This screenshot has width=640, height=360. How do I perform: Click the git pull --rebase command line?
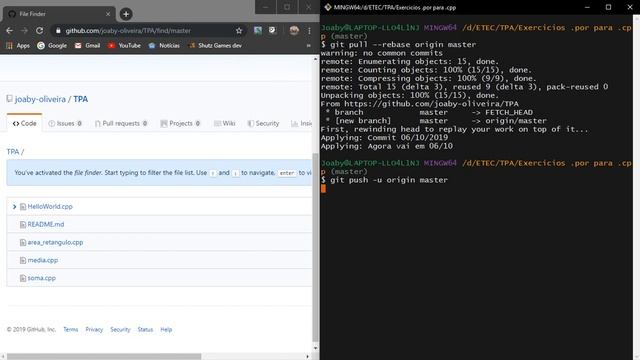[x=398, y=44]
